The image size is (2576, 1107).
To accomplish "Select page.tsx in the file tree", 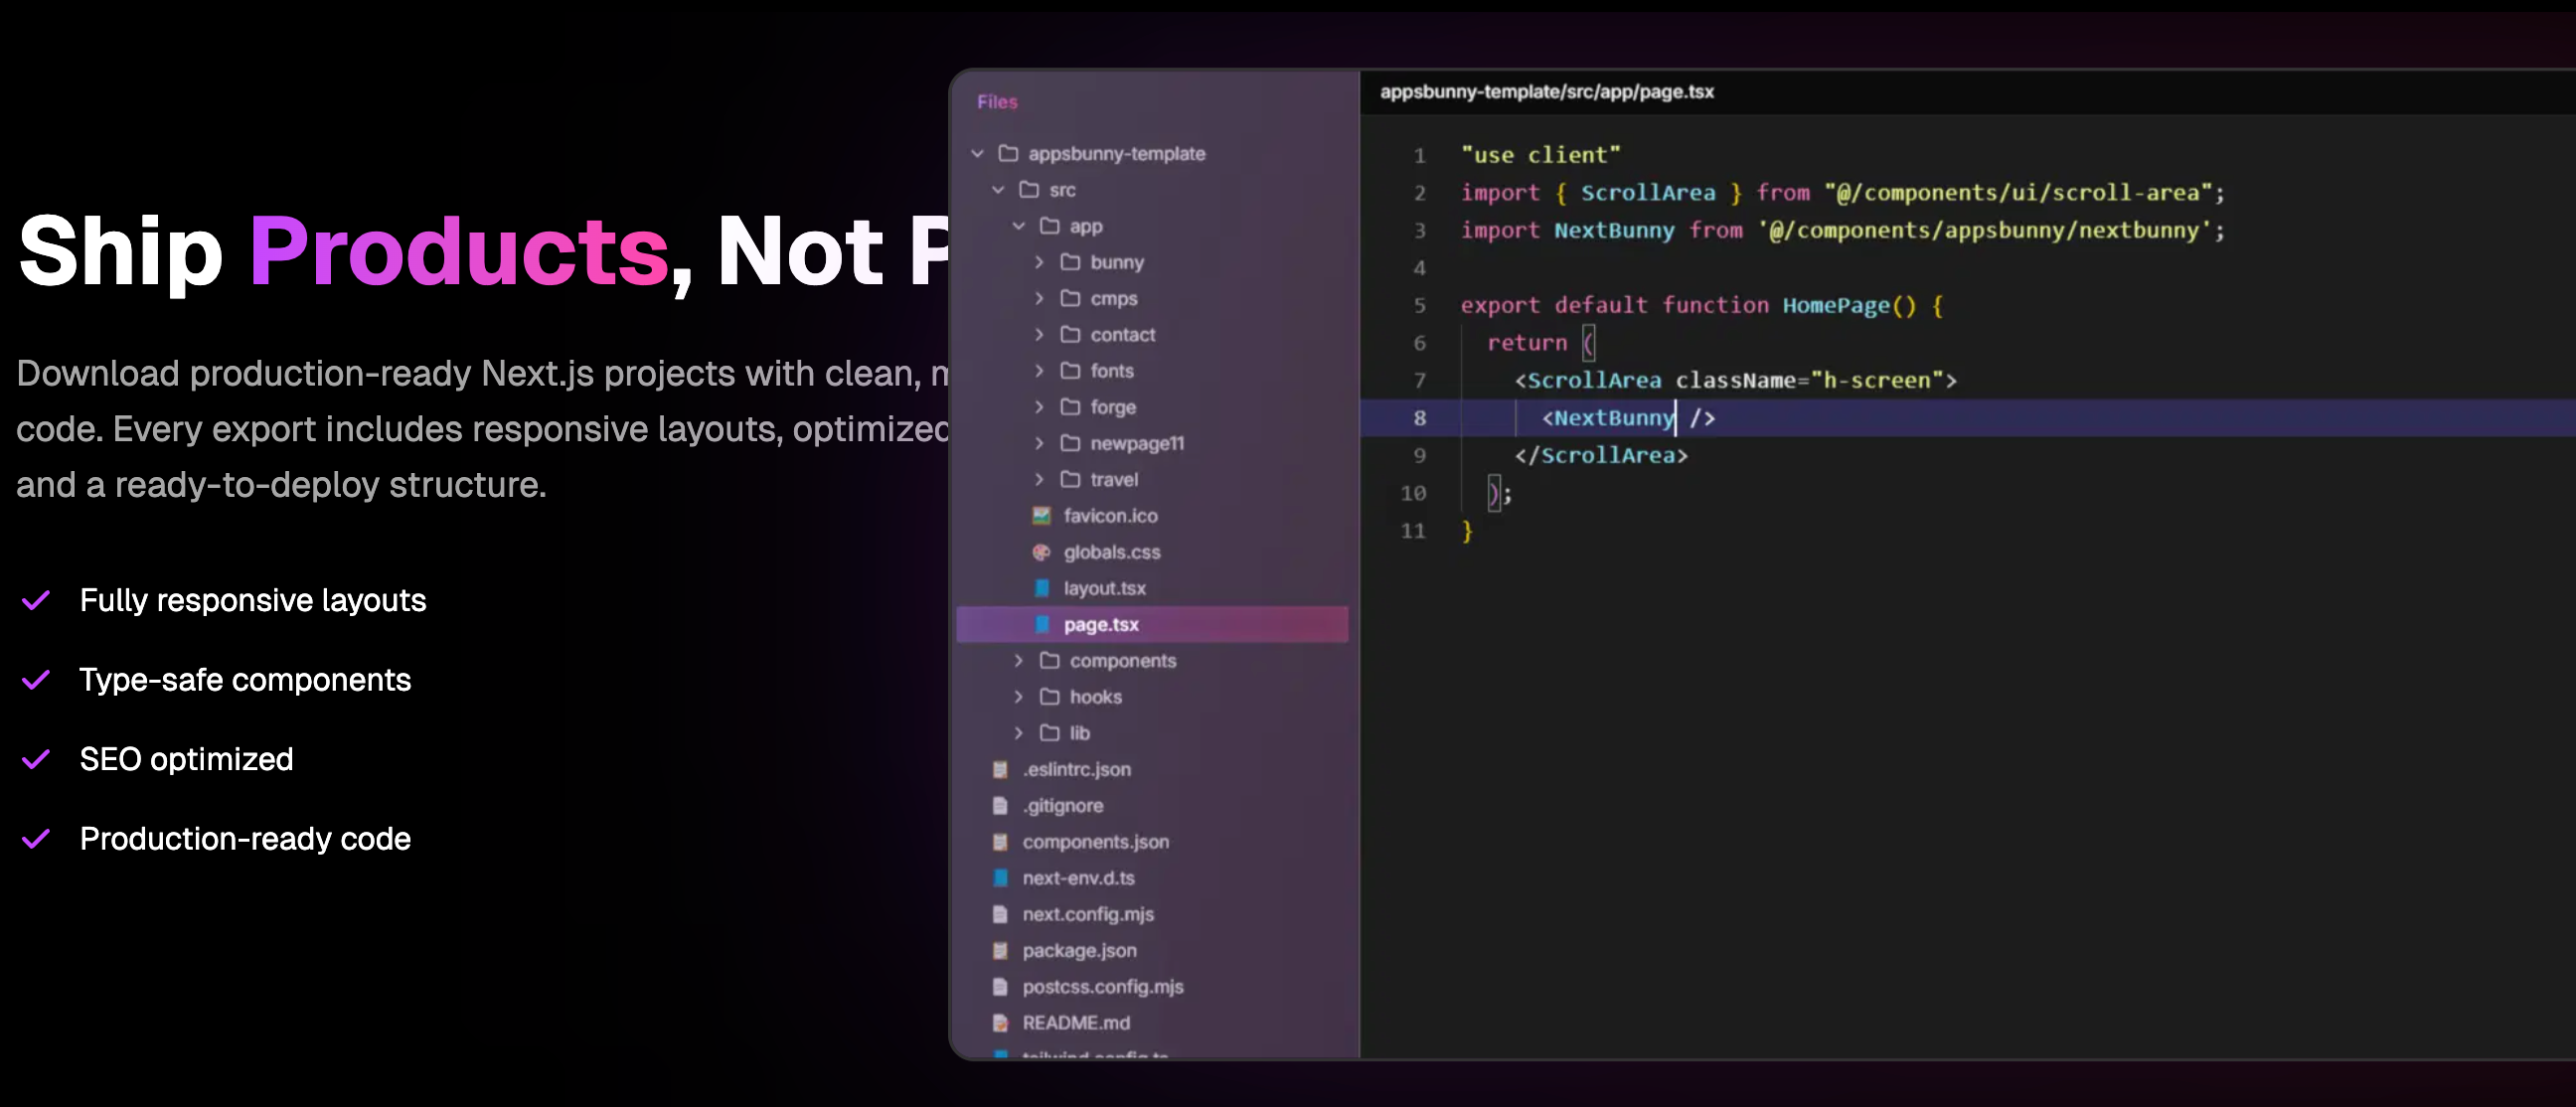I will click(x=1101, y=624).
